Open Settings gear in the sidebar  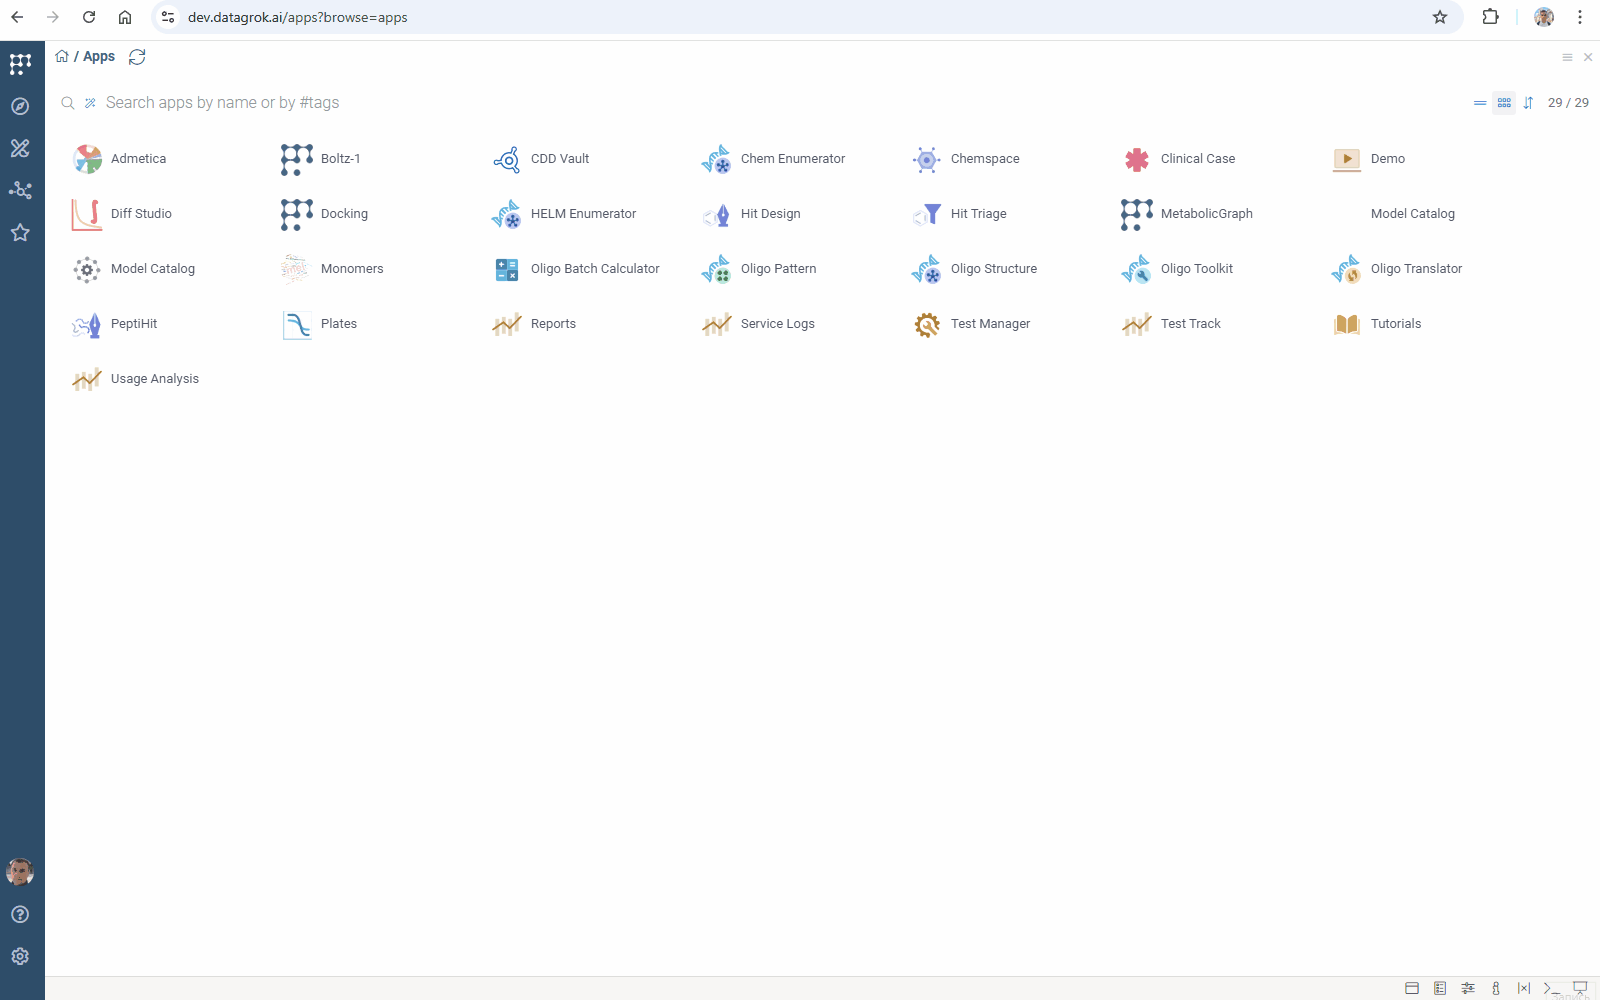[20, 957]
